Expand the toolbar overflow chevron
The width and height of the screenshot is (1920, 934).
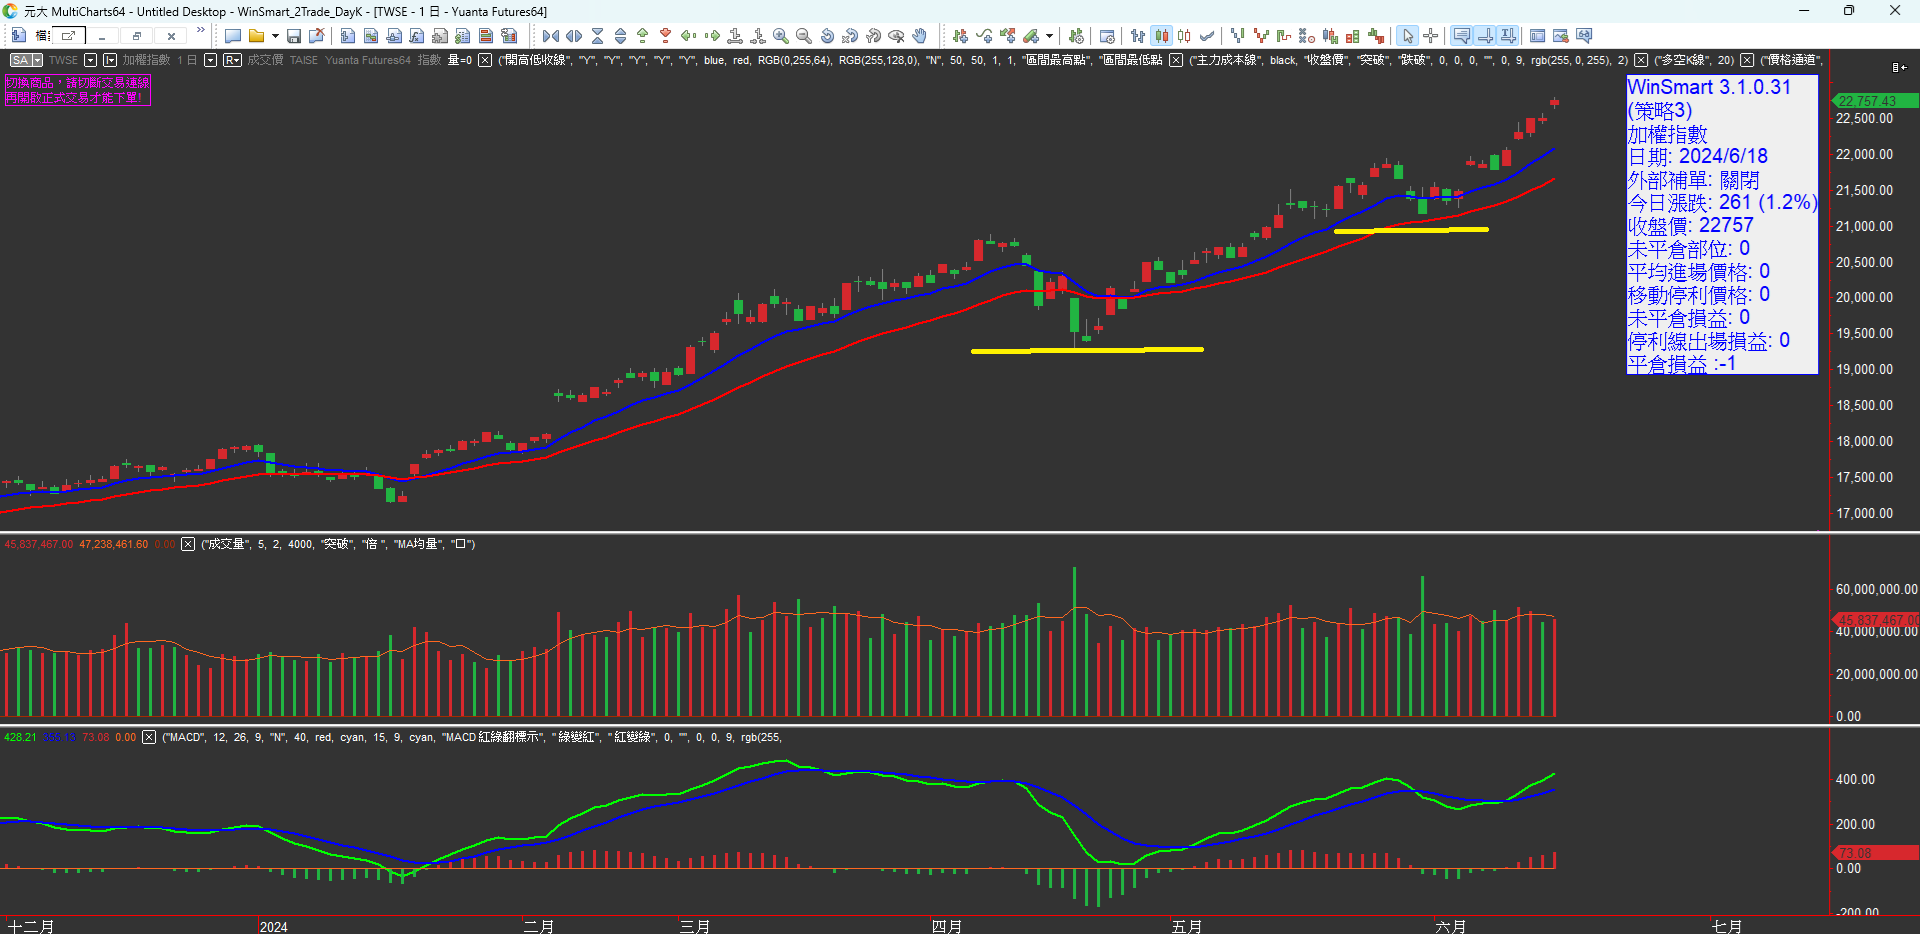[201, 31]
